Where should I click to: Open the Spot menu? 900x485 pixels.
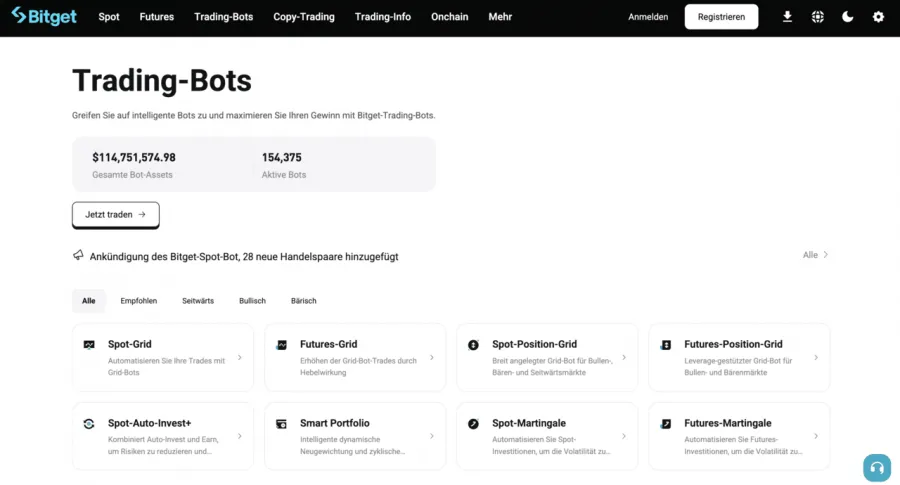(x=108, y=17)
